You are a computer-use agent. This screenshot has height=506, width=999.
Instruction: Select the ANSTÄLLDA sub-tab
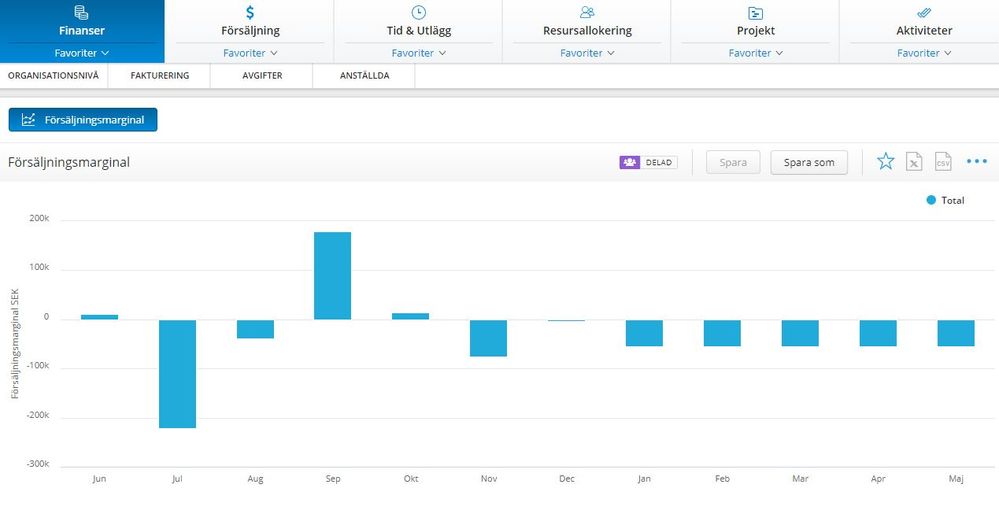click(x=364, y=76)
